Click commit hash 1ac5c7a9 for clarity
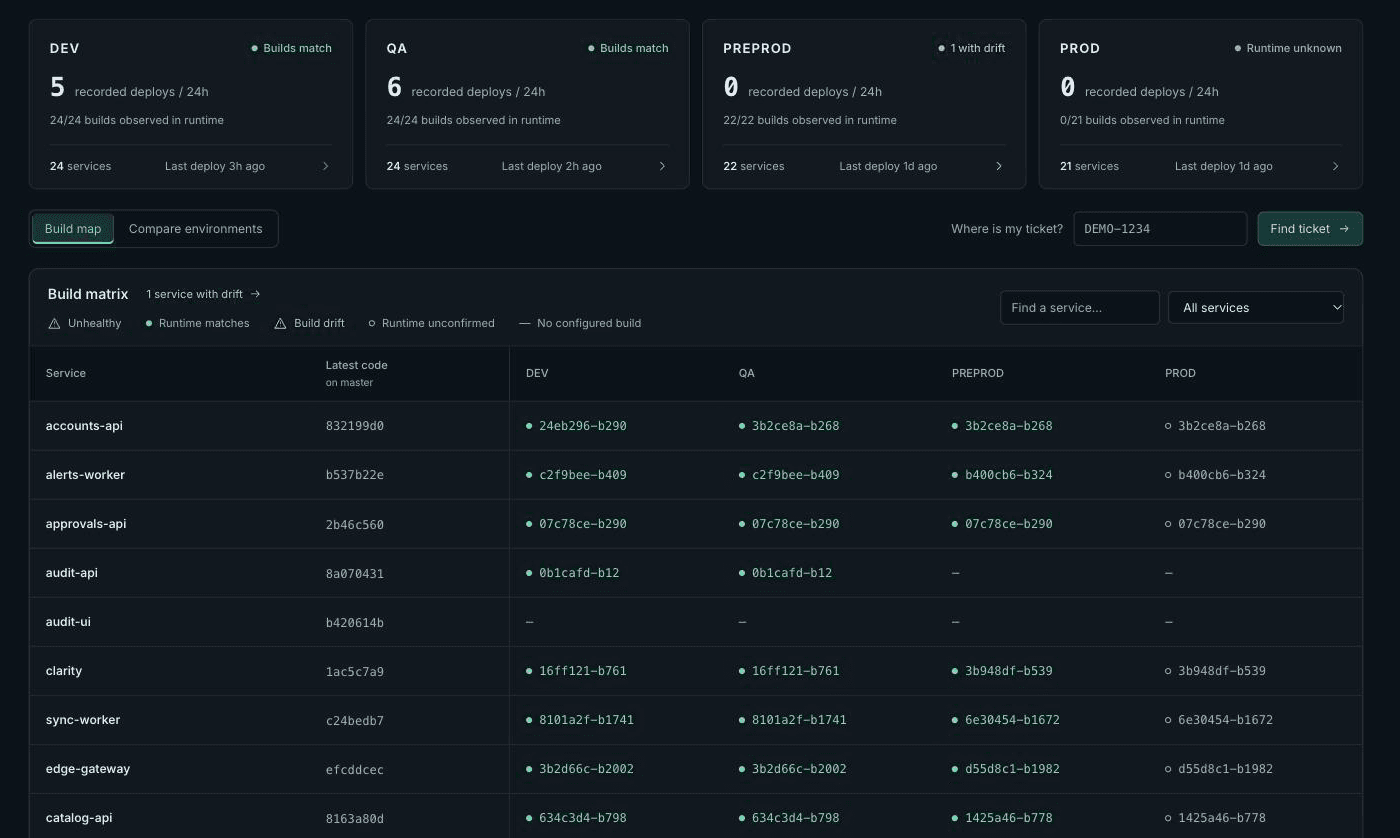 tap(355, 671)
